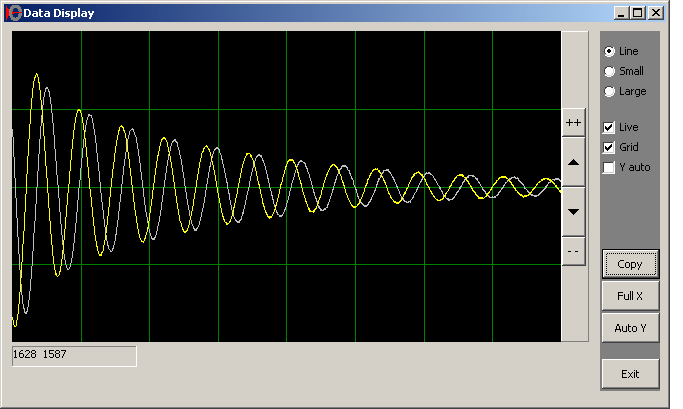Maximize the Data Display window
The width and height of the screenshot is (683, 409).
(x=638, y=13)
